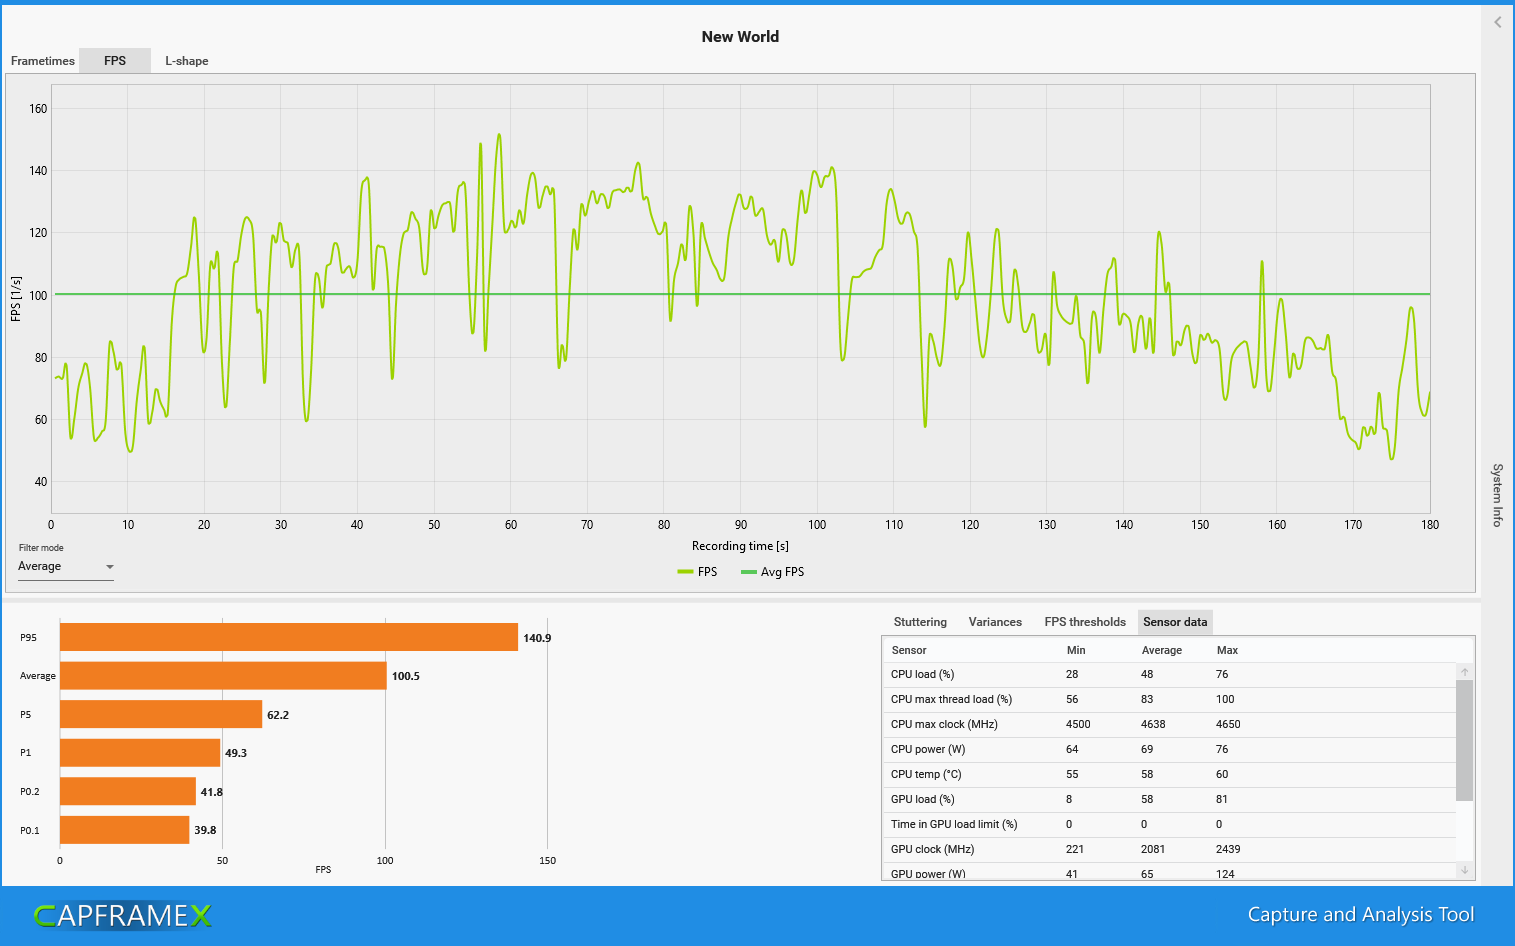
Task: Select the CPU max clock (MHz) row
Action: [x=1169, y=724]
